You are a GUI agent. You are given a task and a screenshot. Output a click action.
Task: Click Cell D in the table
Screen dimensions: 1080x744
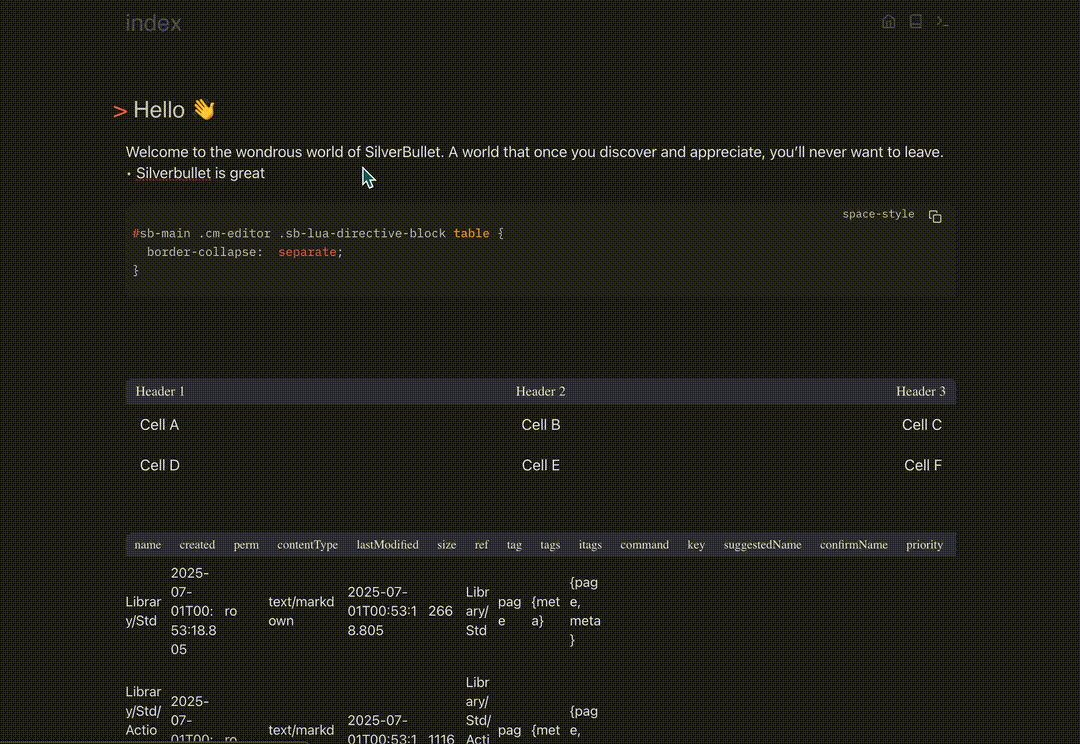[x=160, y=466]
